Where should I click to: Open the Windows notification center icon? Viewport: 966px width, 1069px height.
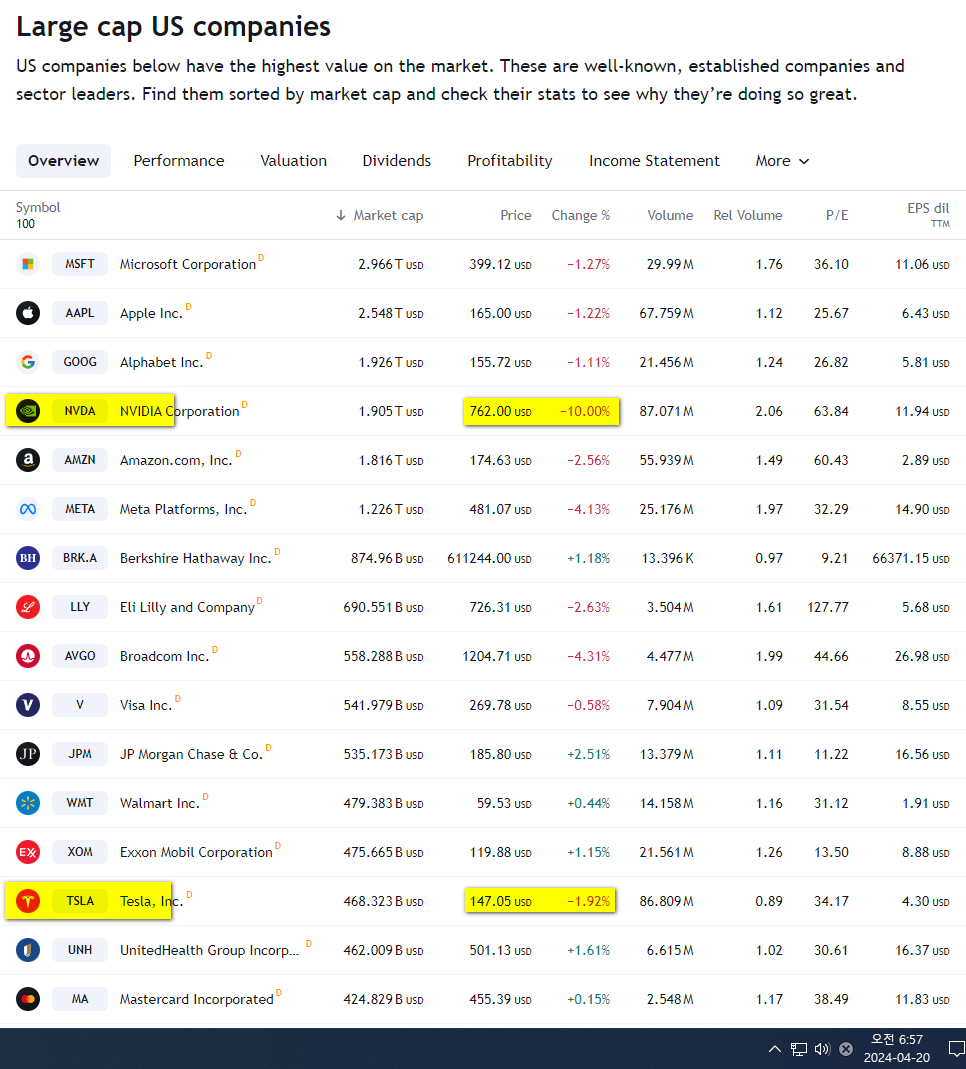pos(956,1049)
